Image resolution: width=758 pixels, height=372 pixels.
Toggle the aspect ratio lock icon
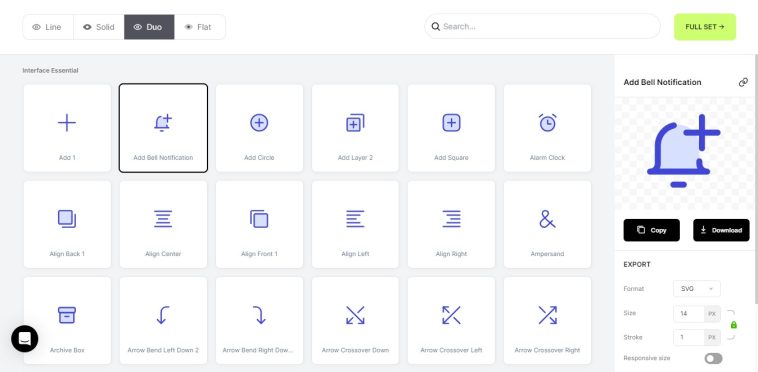[x=733, y=325]
